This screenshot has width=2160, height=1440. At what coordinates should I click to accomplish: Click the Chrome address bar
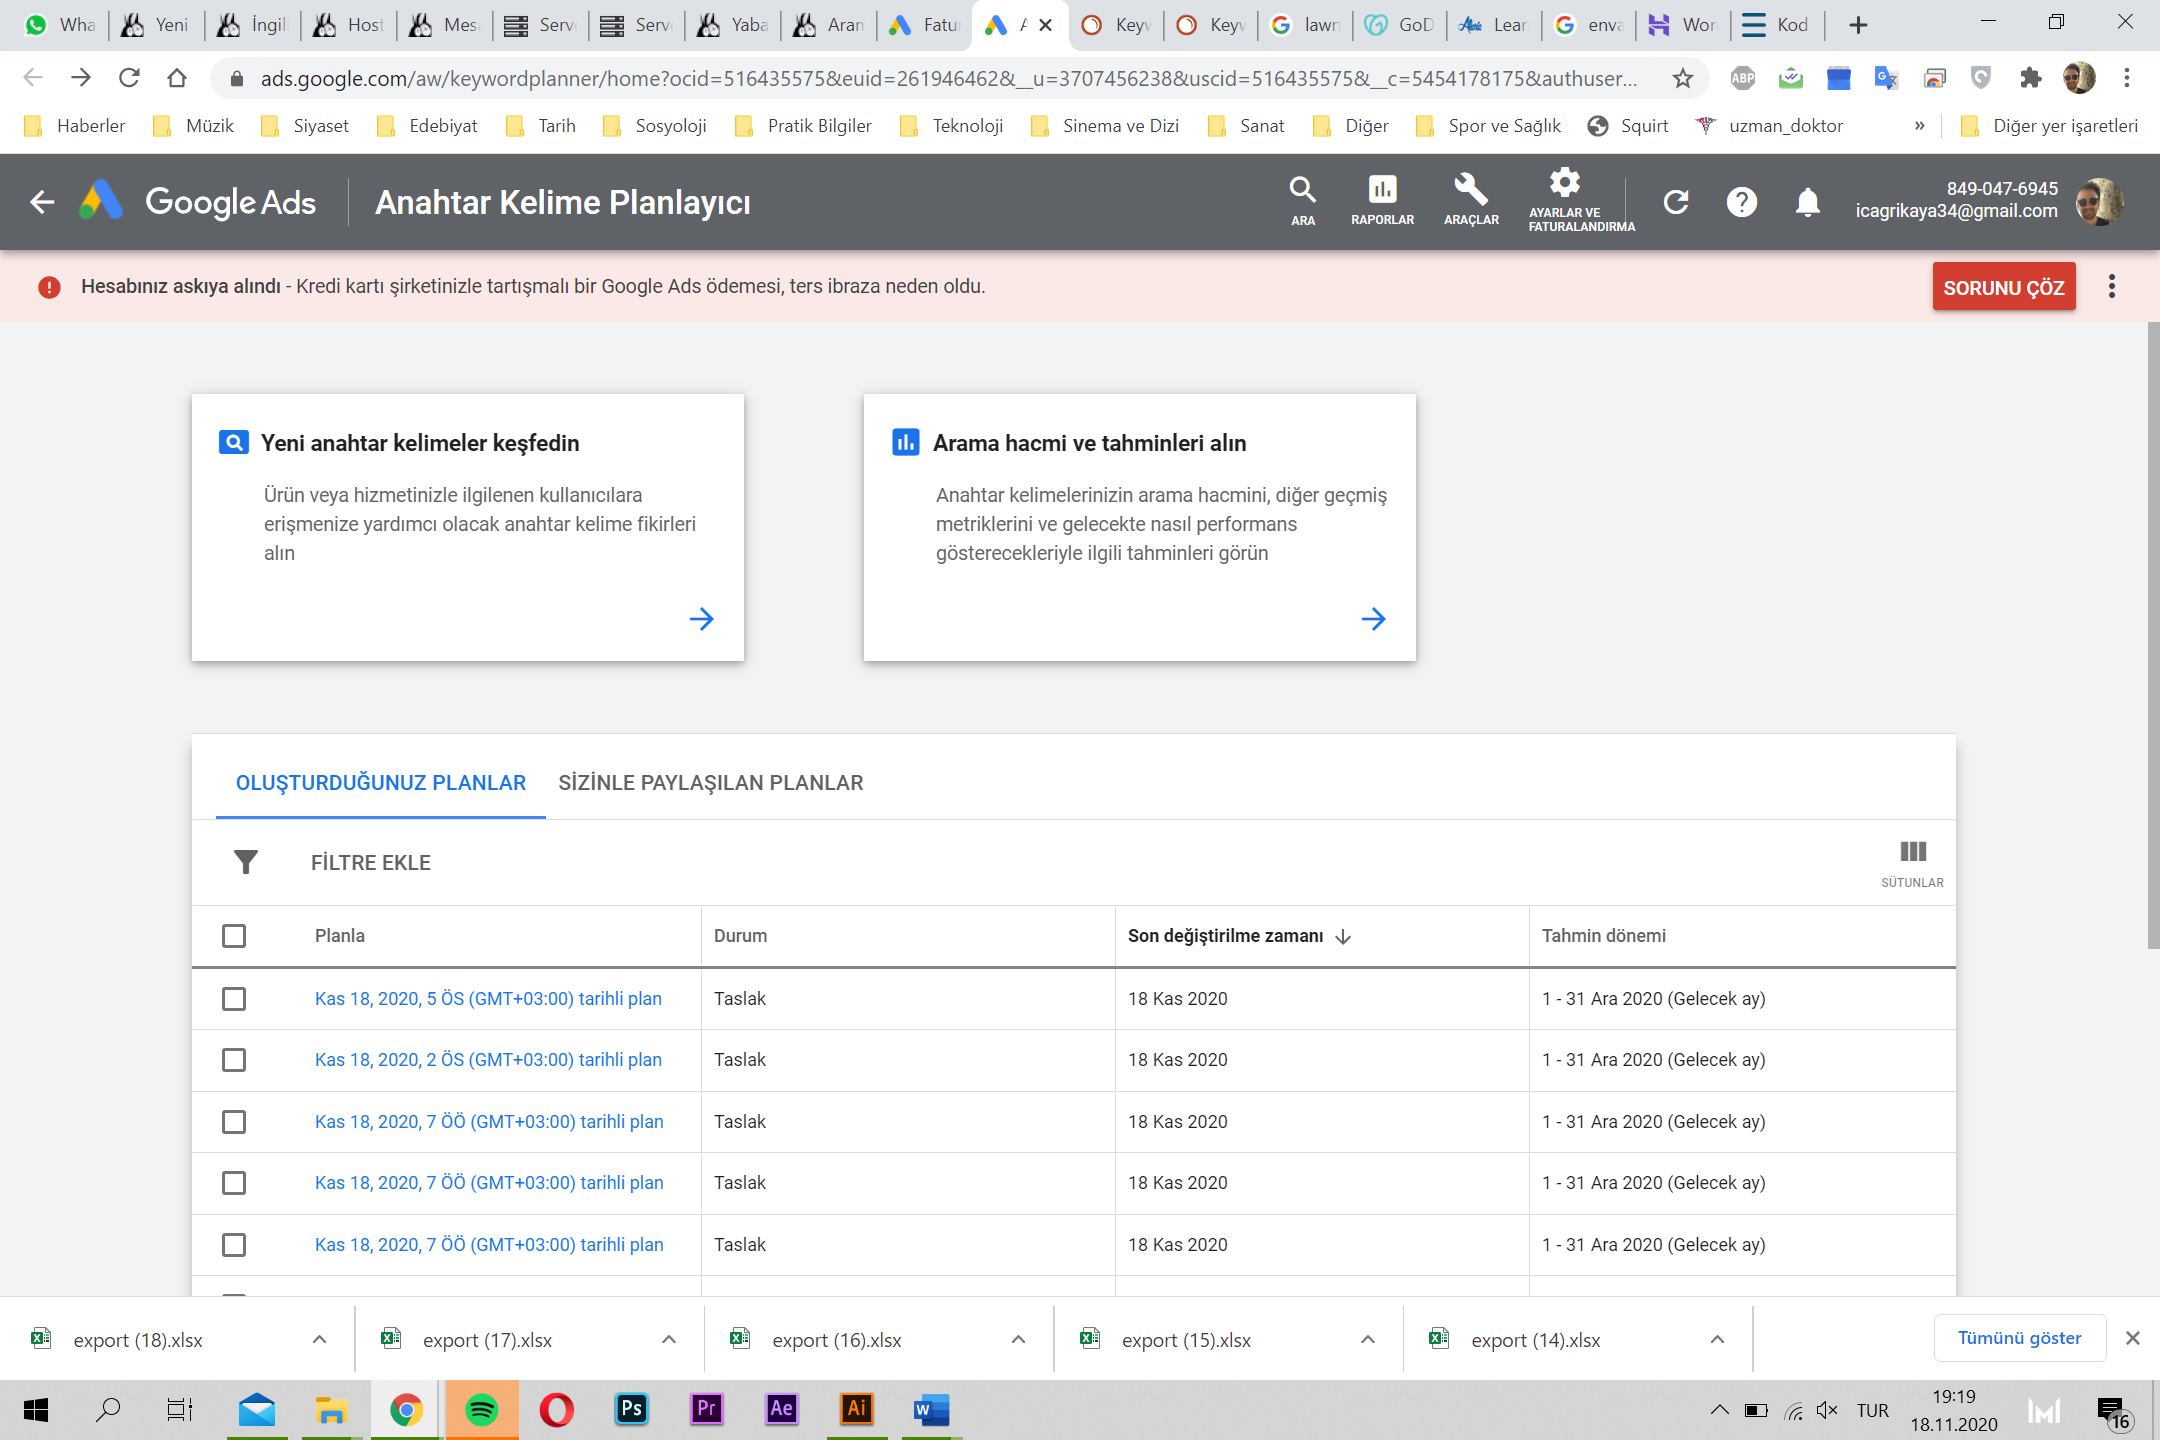(948, 78)
